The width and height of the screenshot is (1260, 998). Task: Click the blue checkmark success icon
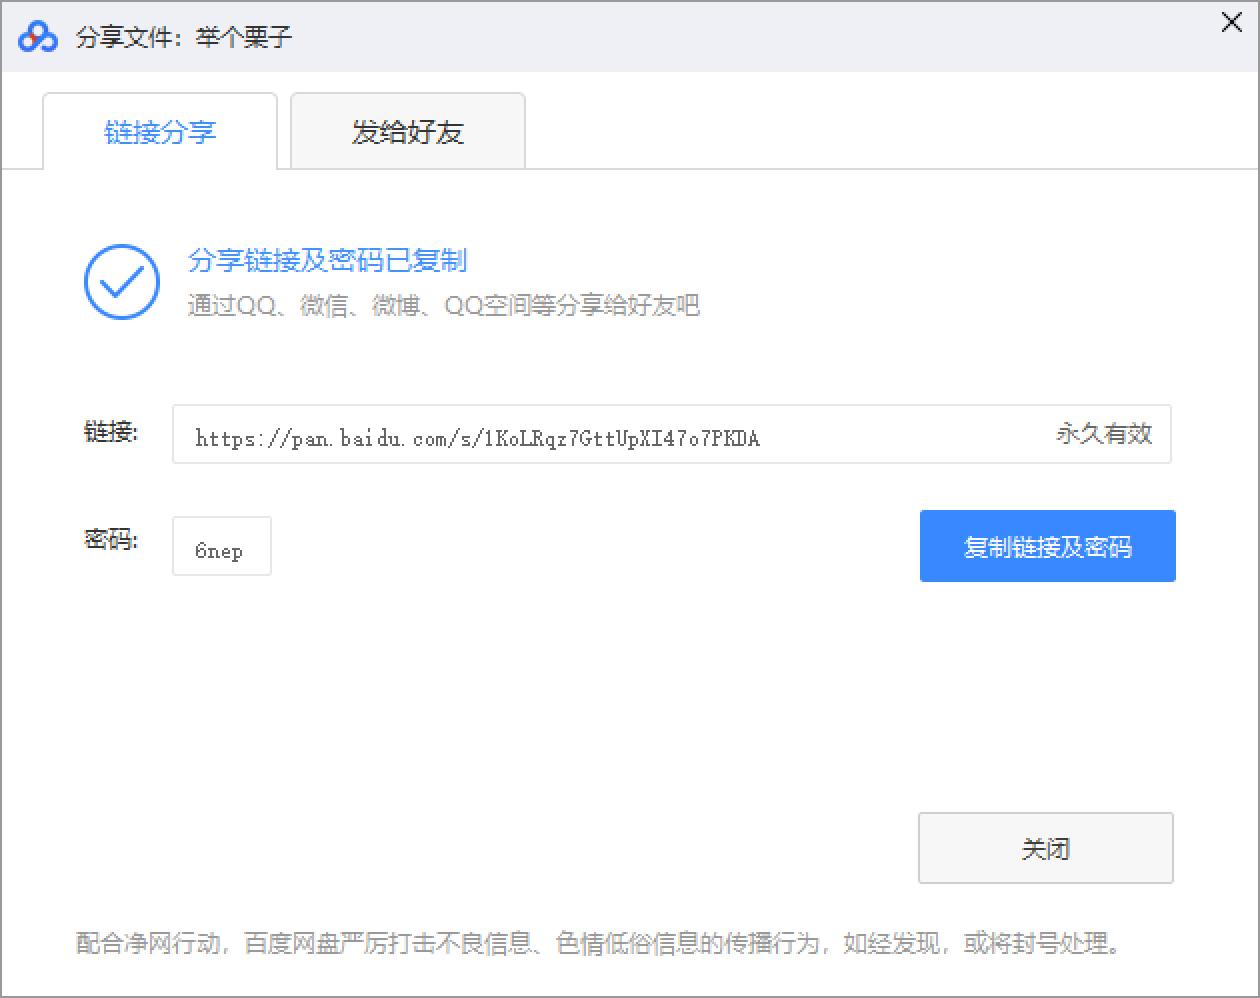click(x=121, y=282)
